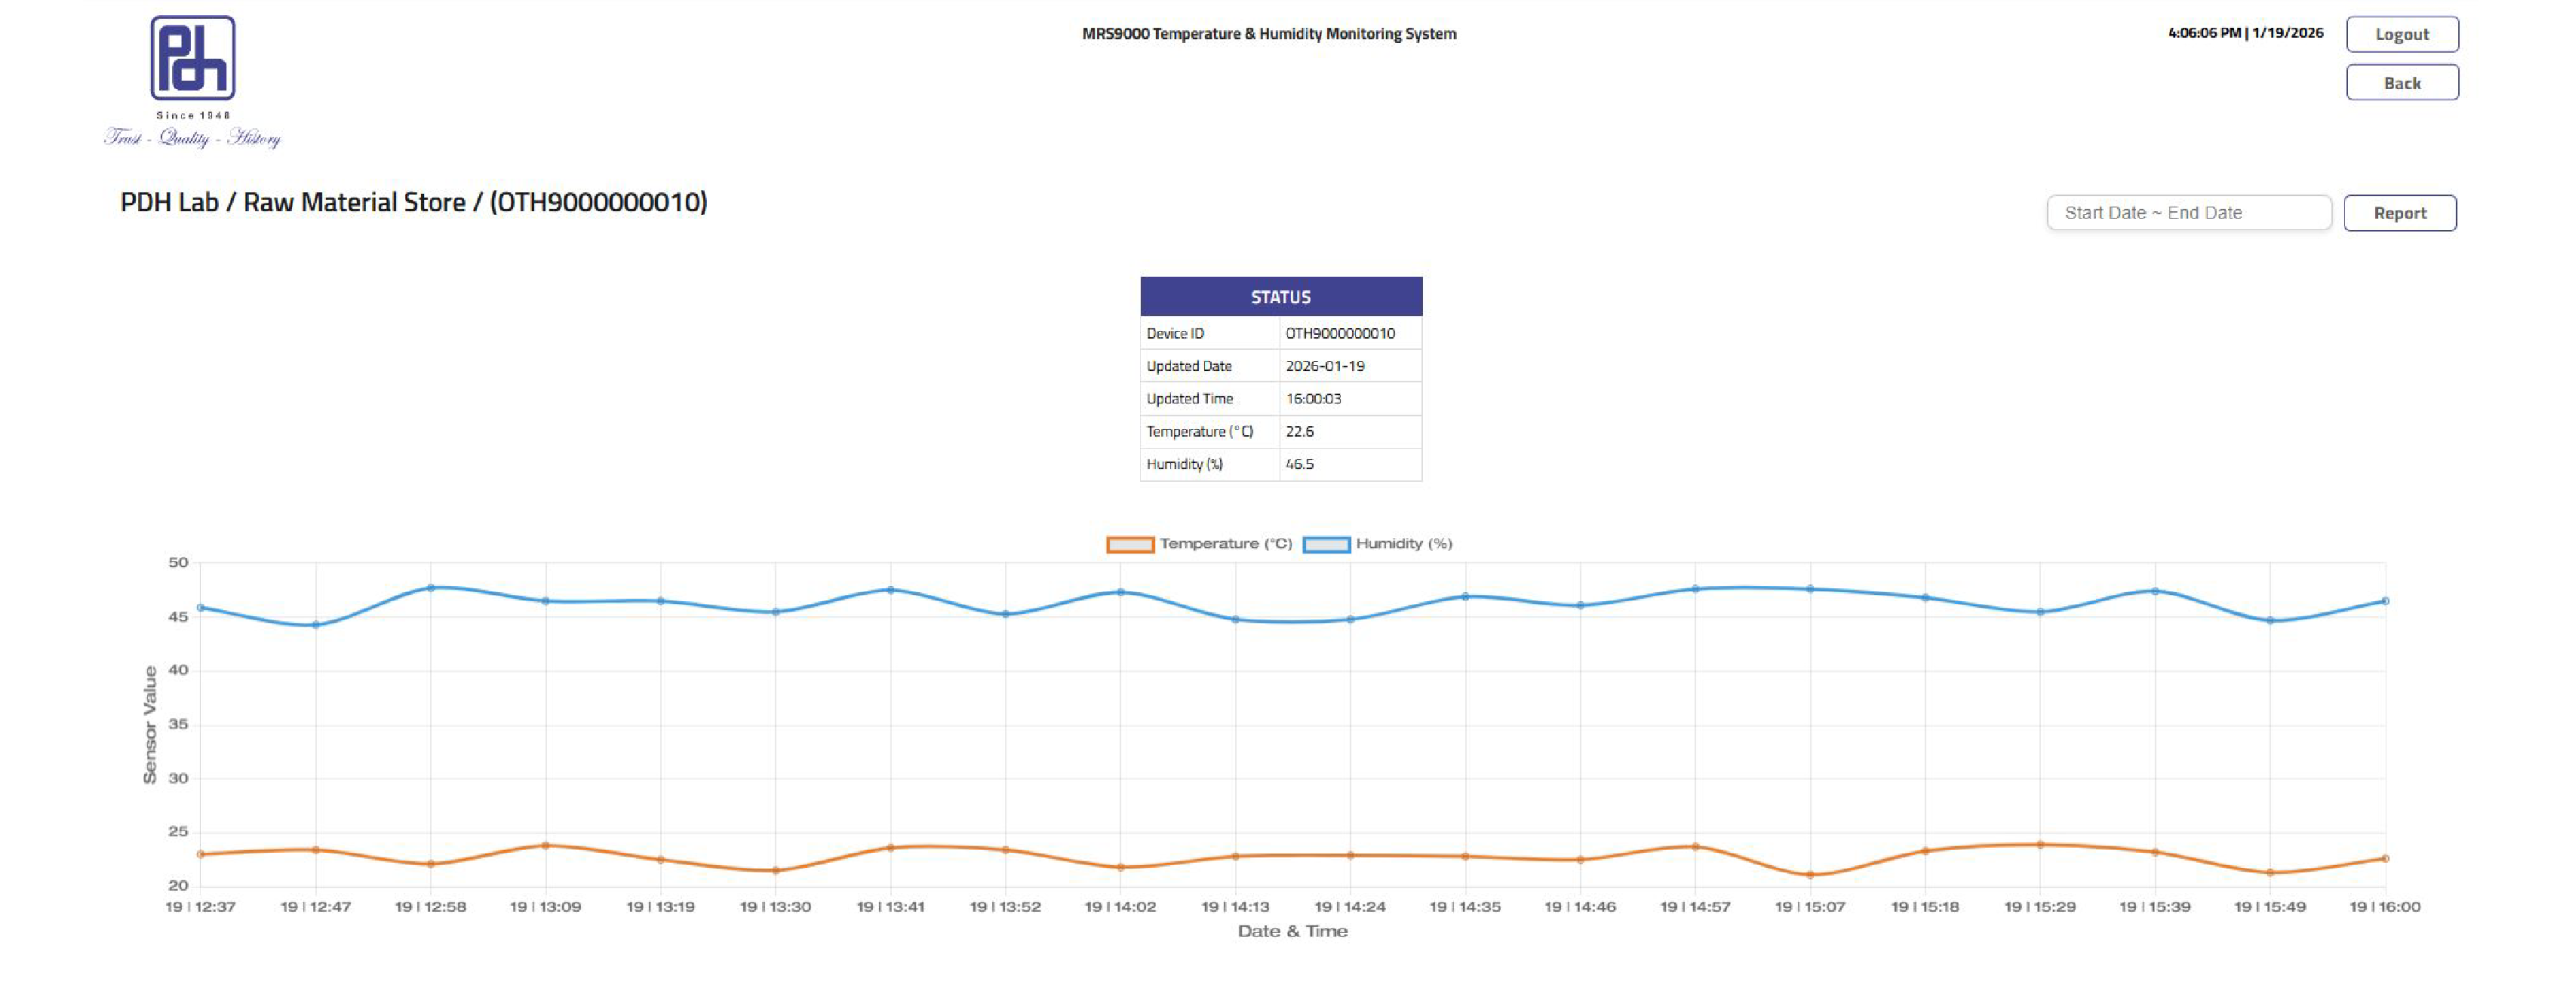The width and height of the screenshot is (2560, 997).
Task: Click the blue Humidity legend swatch
Action: [x=1326, y=544]
